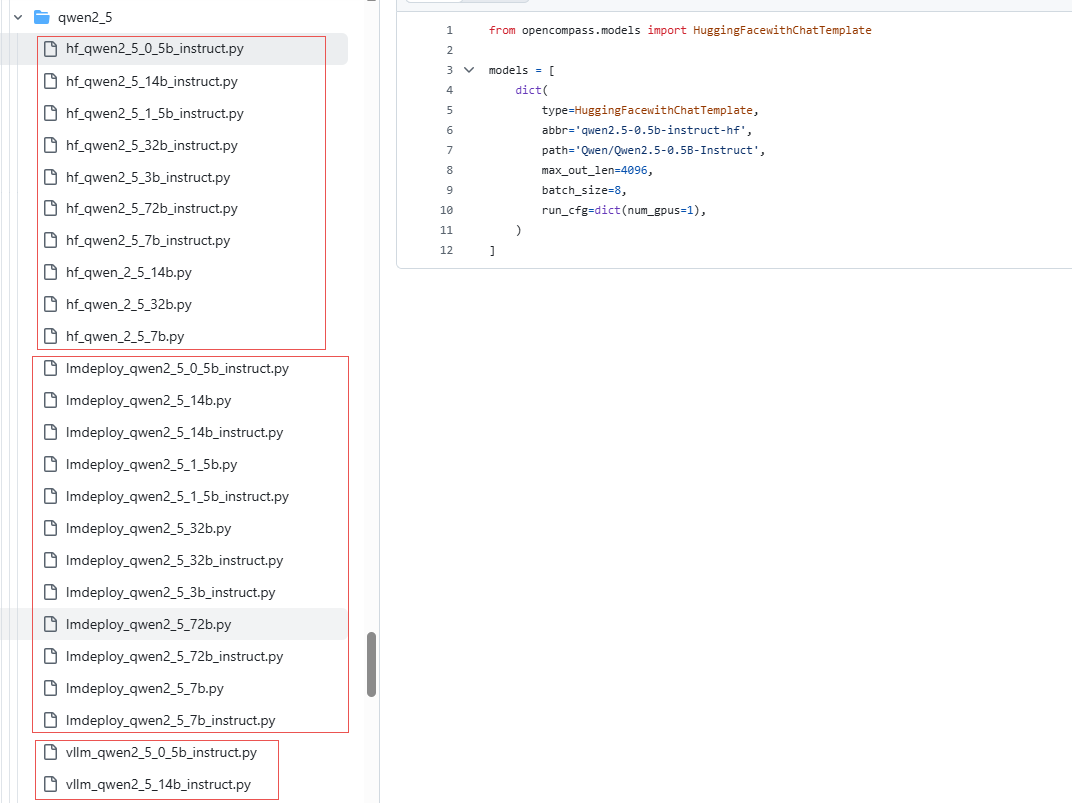
Task: Open hf_qwen2_5_0_5b_instruct.py file
Action: click(x=155, y=49)
